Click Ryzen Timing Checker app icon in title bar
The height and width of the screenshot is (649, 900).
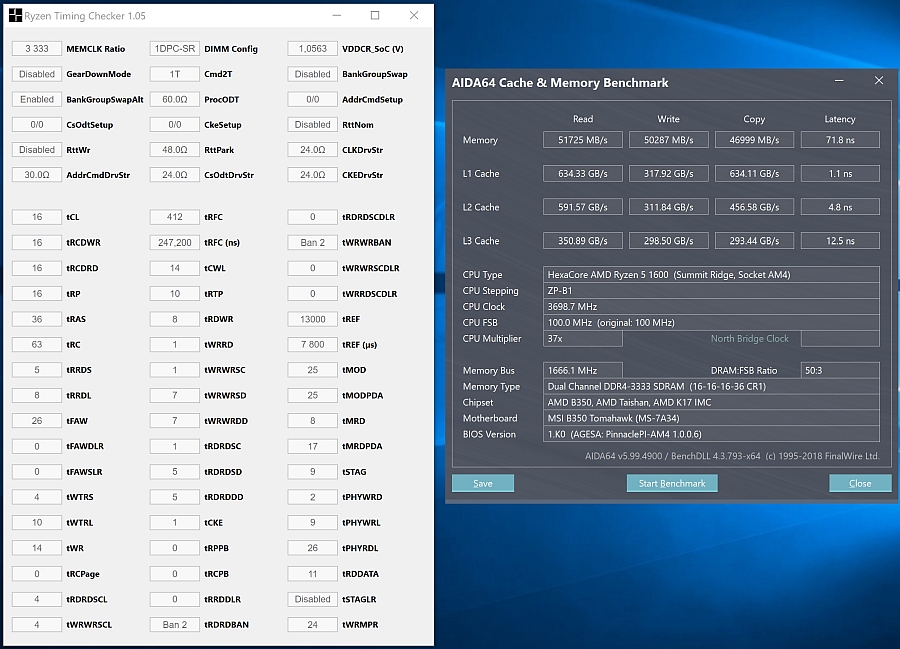coord(15,15)
